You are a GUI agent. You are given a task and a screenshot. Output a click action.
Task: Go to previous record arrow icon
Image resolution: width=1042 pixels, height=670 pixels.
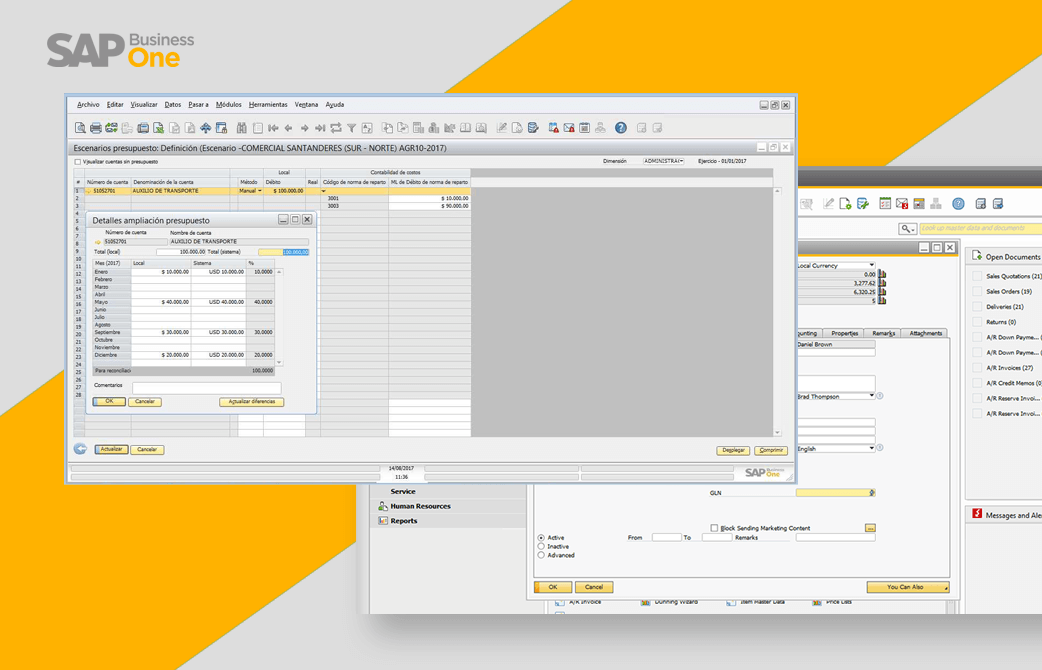pos(288,128)
